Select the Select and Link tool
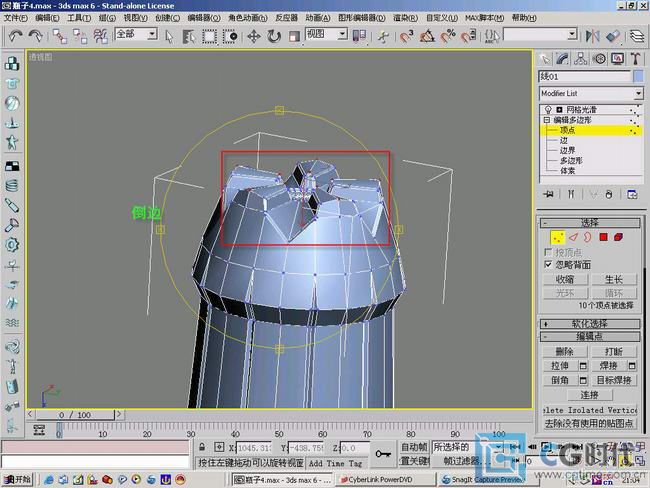 (x=60, y=36)
